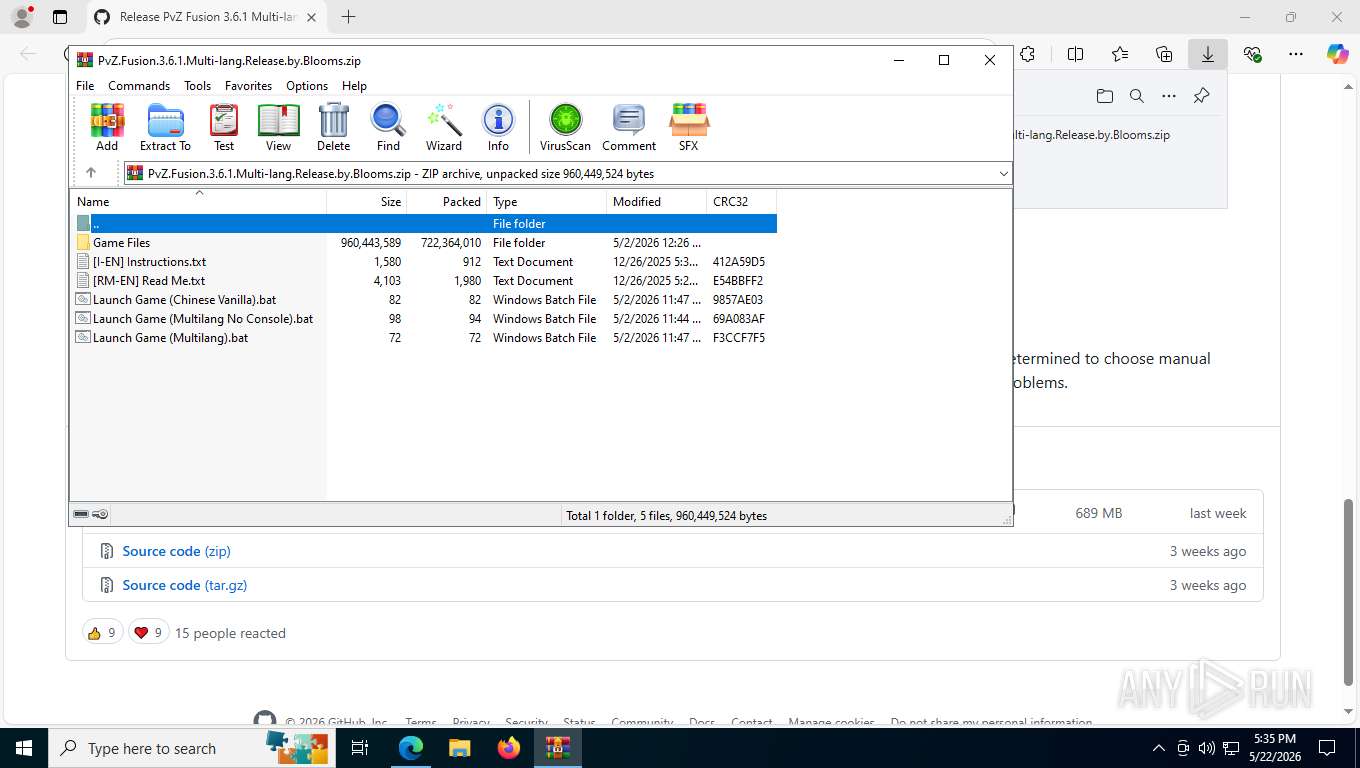Open the Favorites menu
The height and width of the screenshot is (768, 1360).
coord(248,86)
